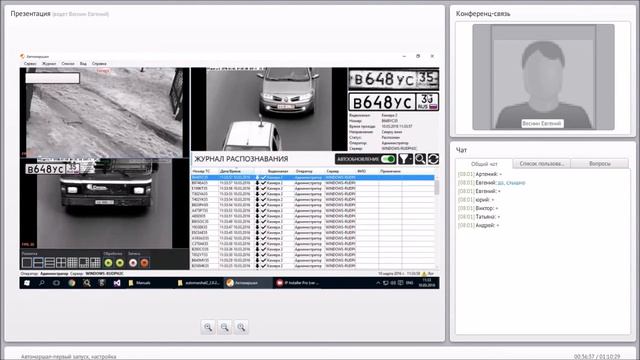Image resolution: width=640 pixels, height=360 pixels.
Task: Click the bottom-left bus camera view
Action: click(104, 203)
